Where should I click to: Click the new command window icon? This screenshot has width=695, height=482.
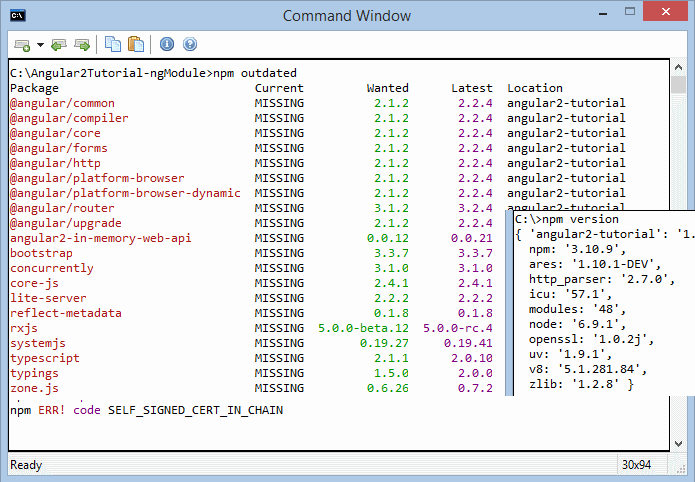pos(22,45)
